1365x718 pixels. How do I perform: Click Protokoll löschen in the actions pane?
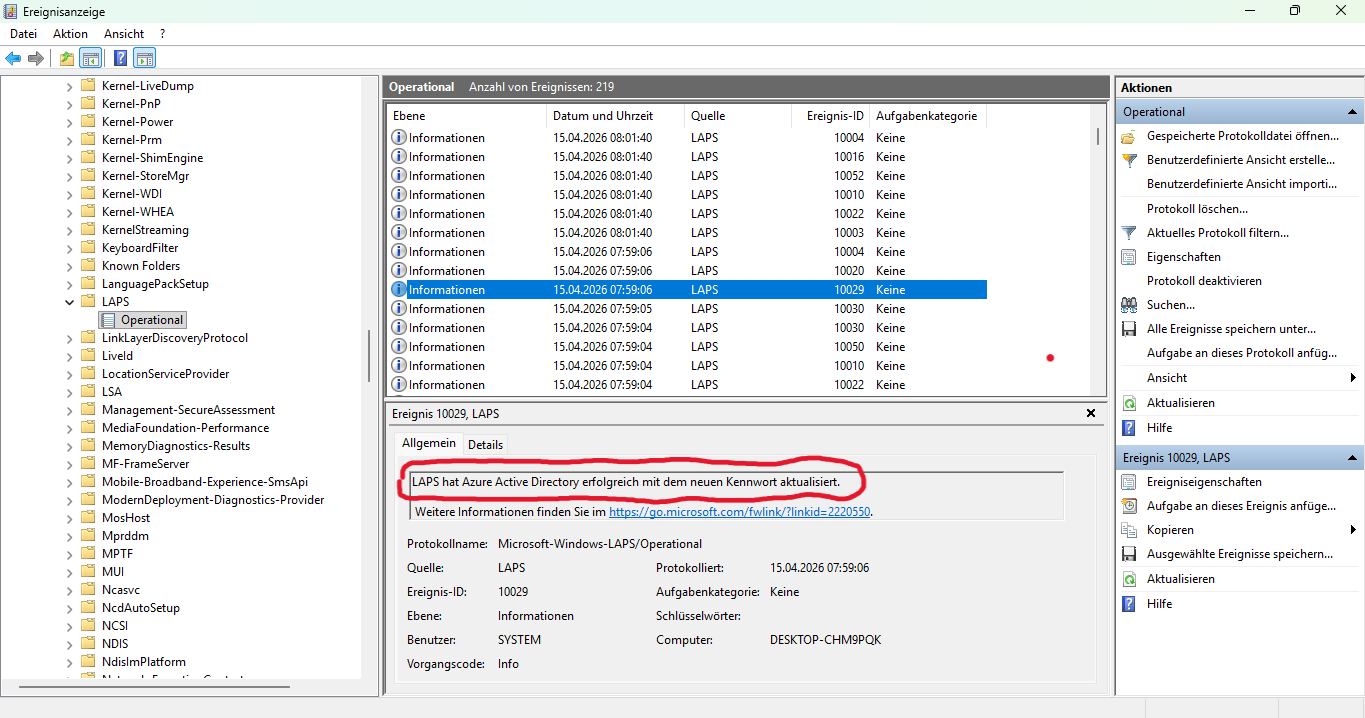pos(1197,209)
